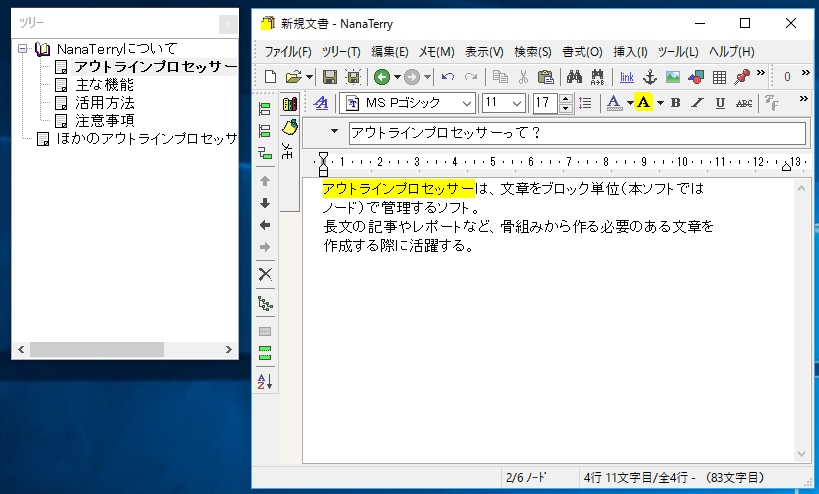The image size is (819, 494).
Task: Toggle bold formatting
Action: (x=675, y=103)
